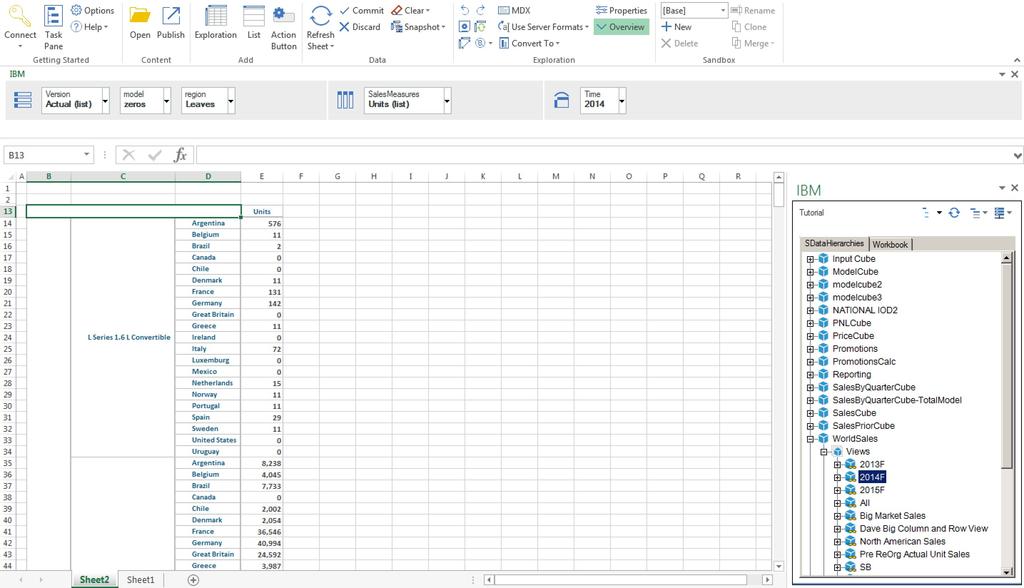
Task: Open the Convert To dropdown
Action: point(530,43)
